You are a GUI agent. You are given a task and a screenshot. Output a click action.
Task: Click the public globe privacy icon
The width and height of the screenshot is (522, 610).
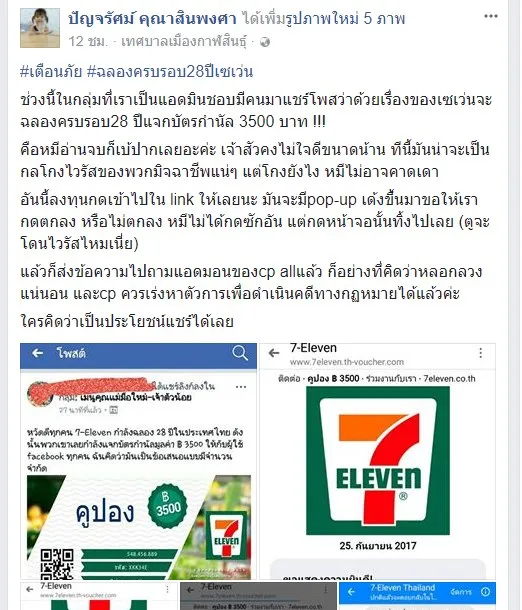[x=265, y=42]
